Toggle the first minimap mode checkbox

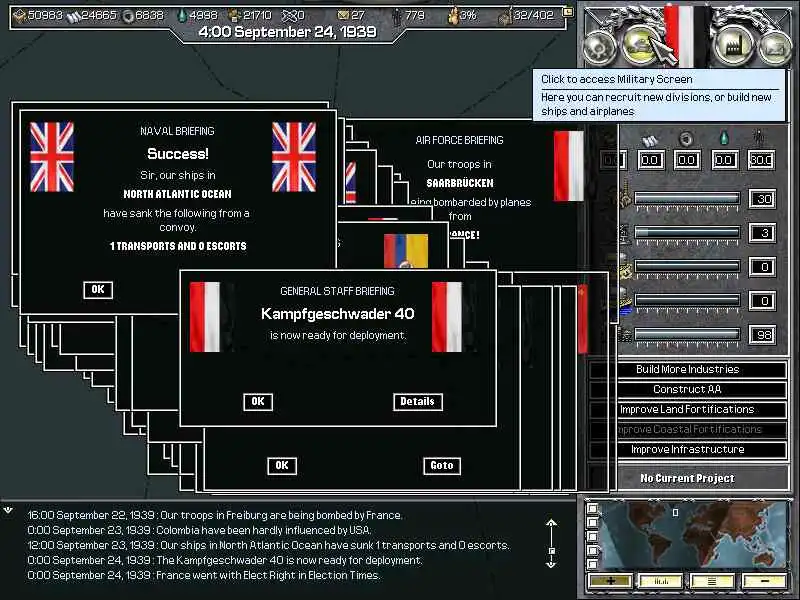pos(592,508)
